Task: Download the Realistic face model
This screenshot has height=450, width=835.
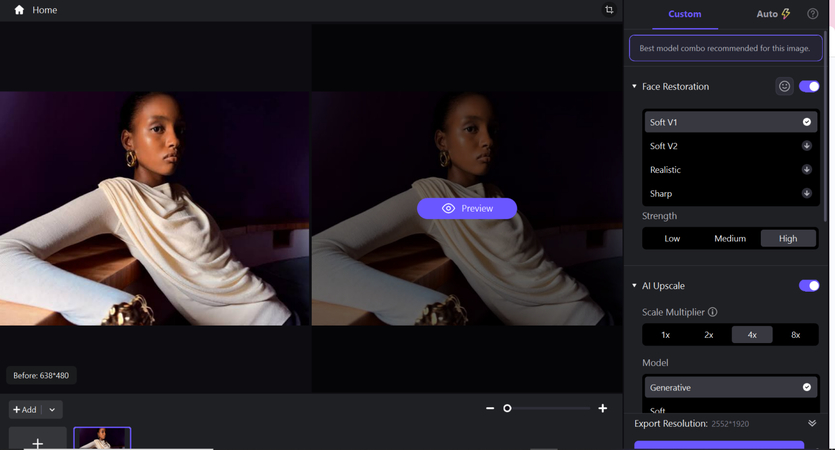Action: pyautogui.click(x=807, y=170)
